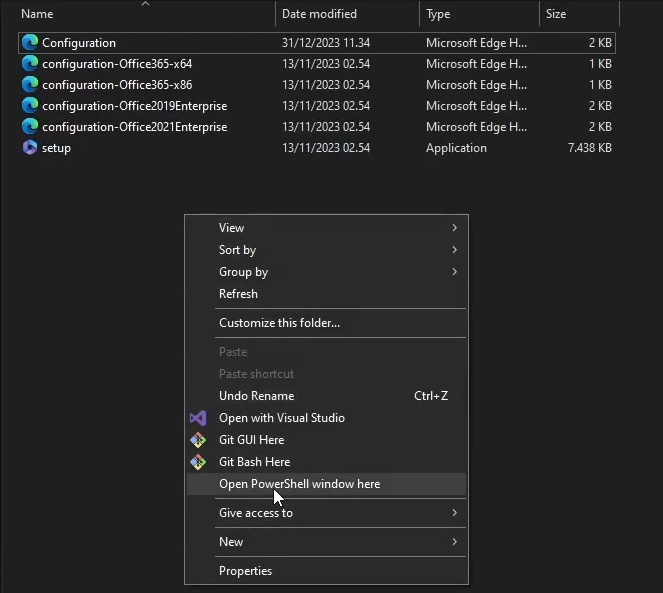
Task: Sort files by the Name column header
Action: click(x=37, y=14)
